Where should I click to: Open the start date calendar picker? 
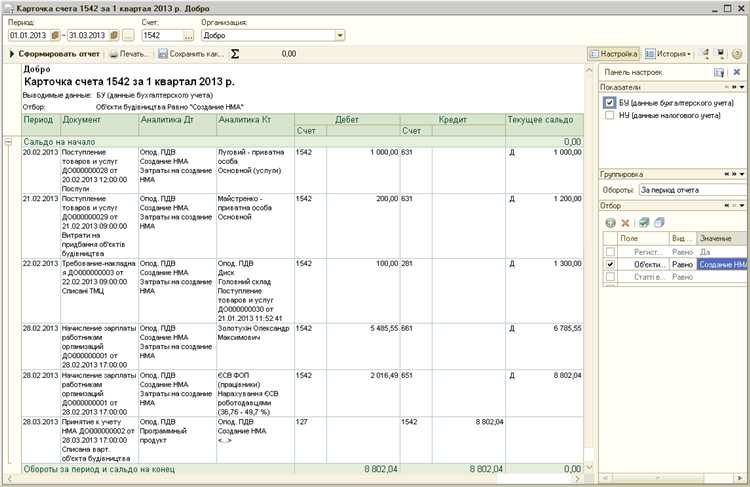point(57,35)
